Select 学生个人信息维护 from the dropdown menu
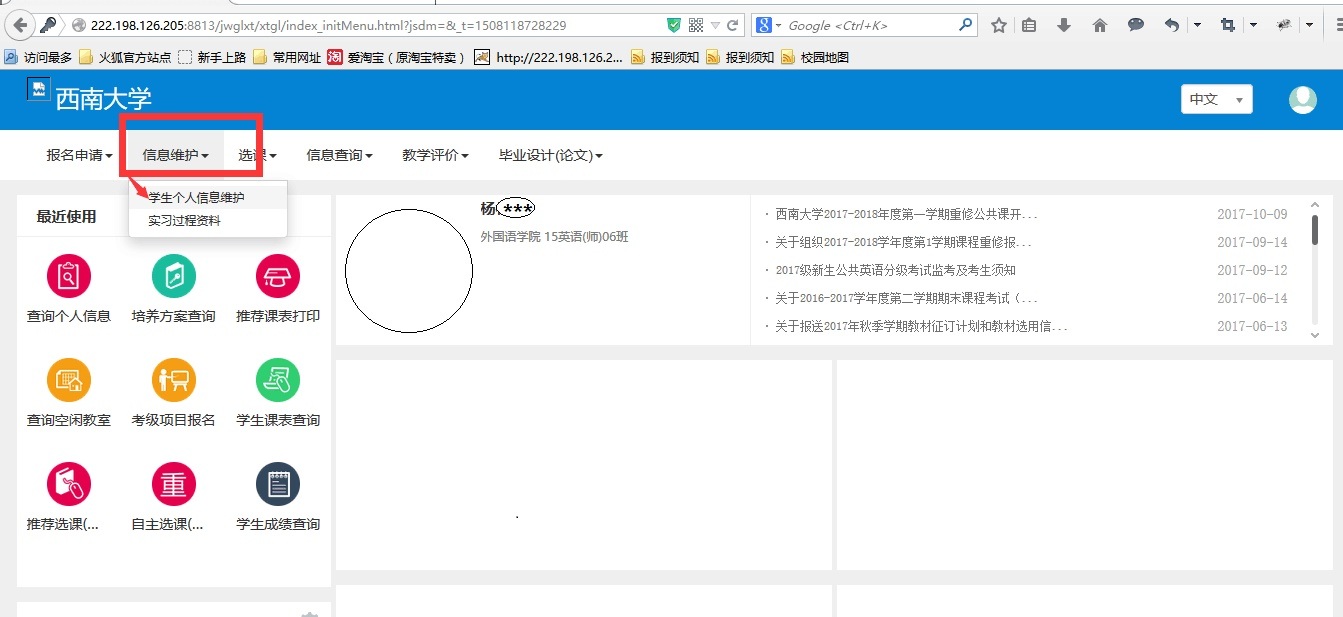This screenshot has height=617, width=1343. pos(196,197)
